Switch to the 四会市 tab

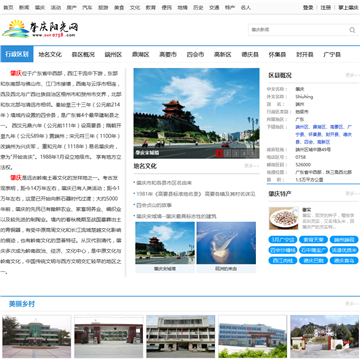click(195, 54)
